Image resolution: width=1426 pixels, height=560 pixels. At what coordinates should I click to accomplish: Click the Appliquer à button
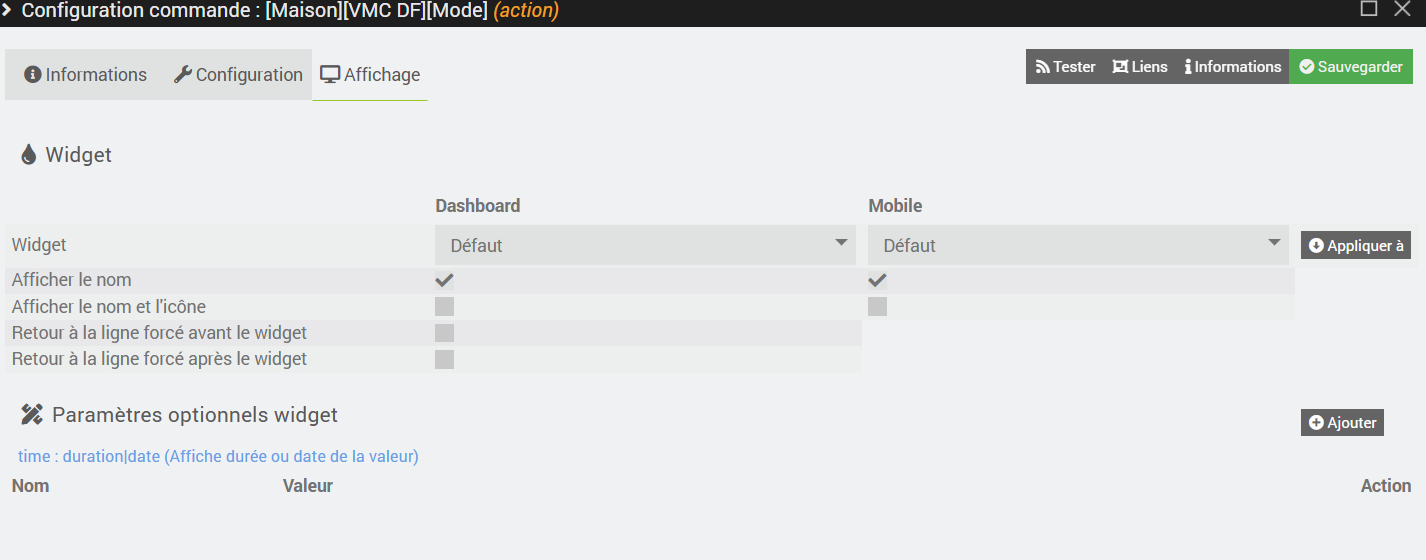(x=1356, y=245)
